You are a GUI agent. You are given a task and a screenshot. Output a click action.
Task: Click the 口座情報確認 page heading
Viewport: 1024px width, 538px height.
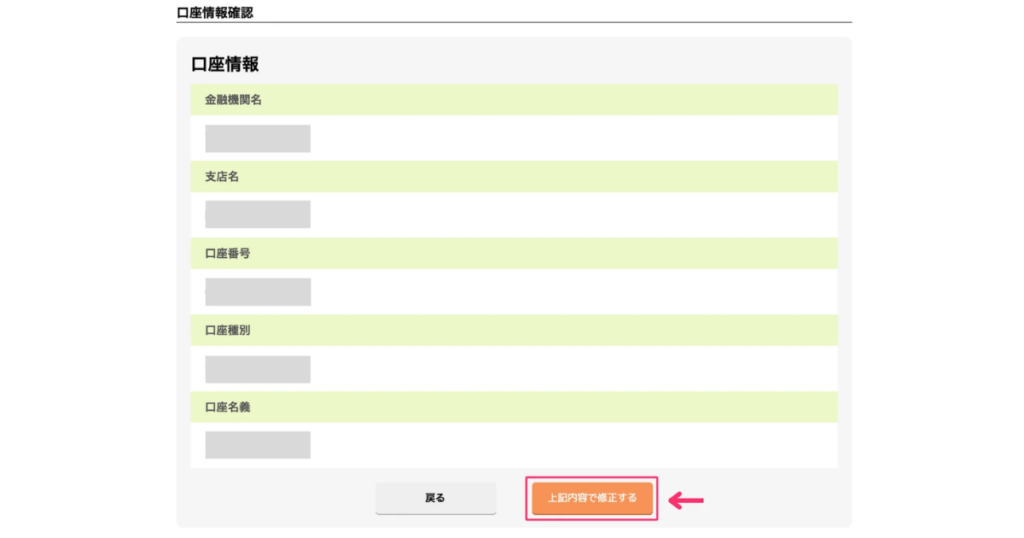[214, 12]
